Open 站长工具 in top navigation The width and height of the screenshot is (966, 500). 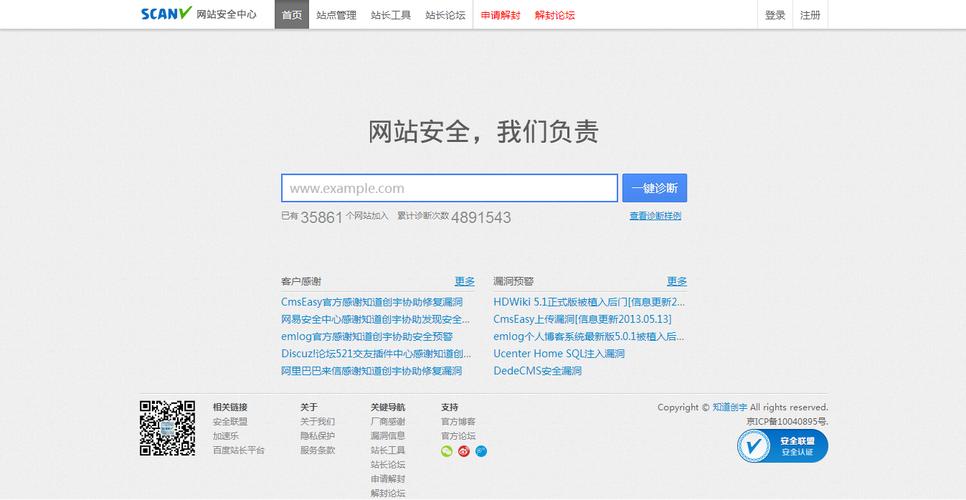[391, 15]
